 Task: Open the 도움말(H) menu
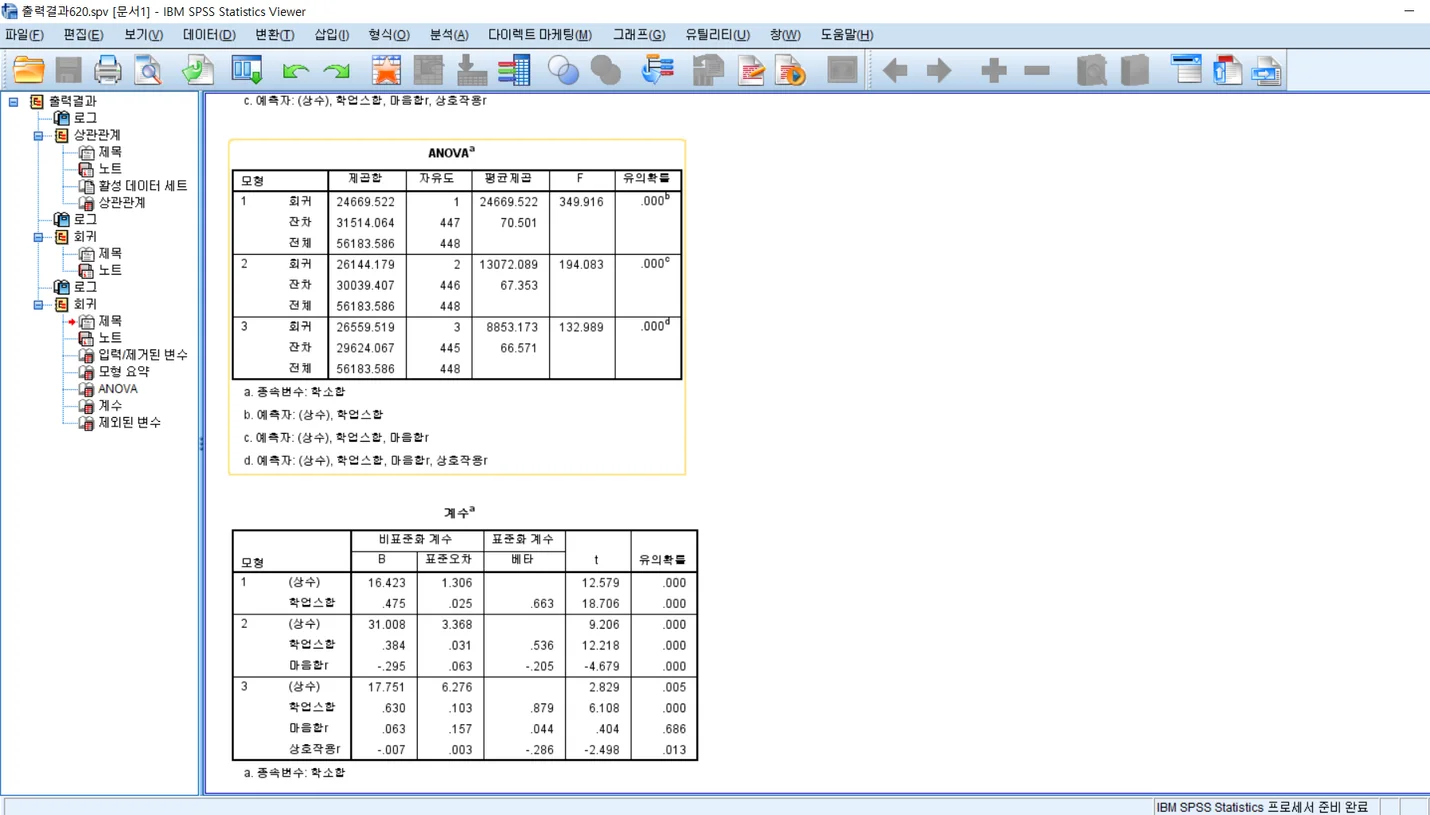[x=847, y=35]
